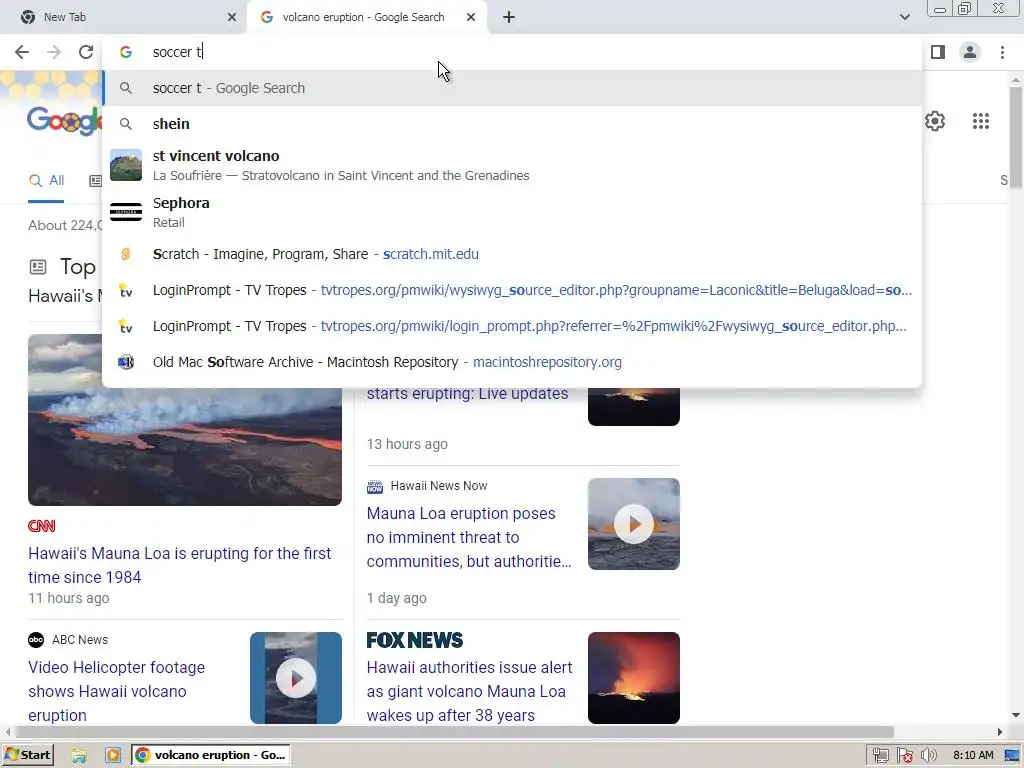This screenshot has width=1024, height=768.
Task: Click the CNN logo
Action: 42,526
